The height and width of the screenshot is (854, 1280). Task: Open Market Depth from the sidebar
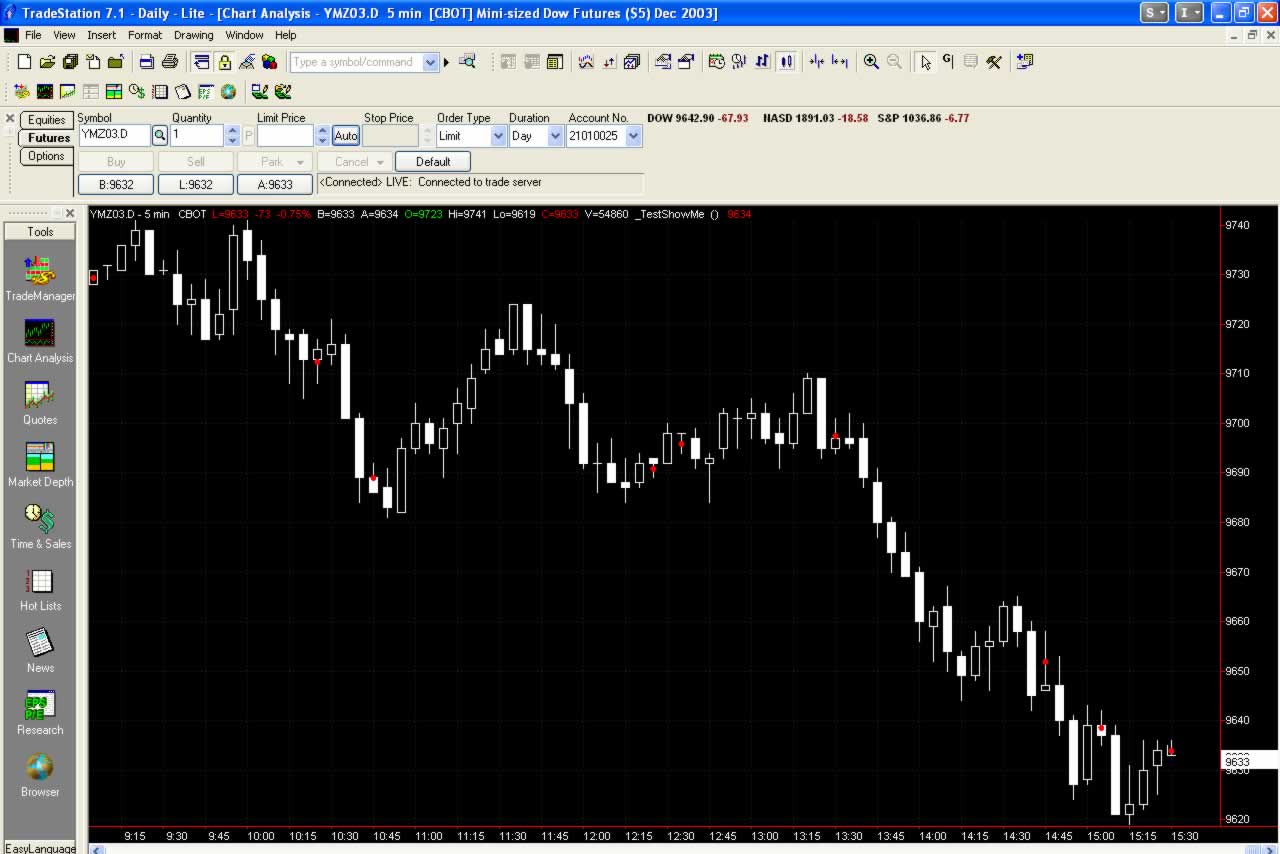pos(40,464)
